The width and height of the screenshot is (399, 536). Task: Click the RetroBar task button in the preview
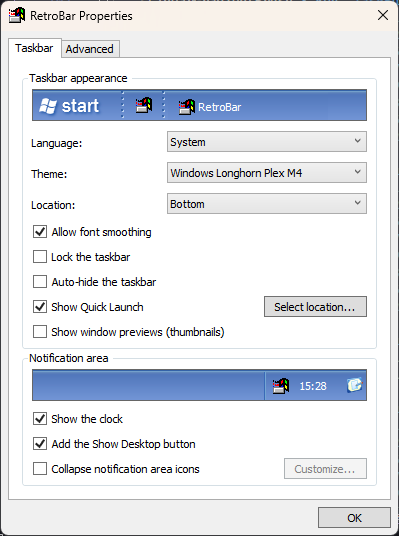click(x=210, y=107)
